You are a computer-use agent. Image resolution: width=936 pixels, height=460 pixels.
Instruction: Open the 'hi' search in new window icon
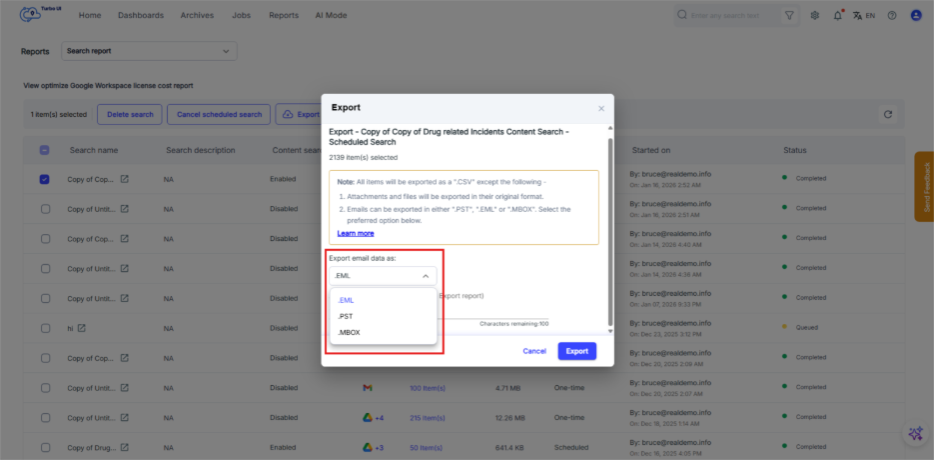[x=82, y=328]
